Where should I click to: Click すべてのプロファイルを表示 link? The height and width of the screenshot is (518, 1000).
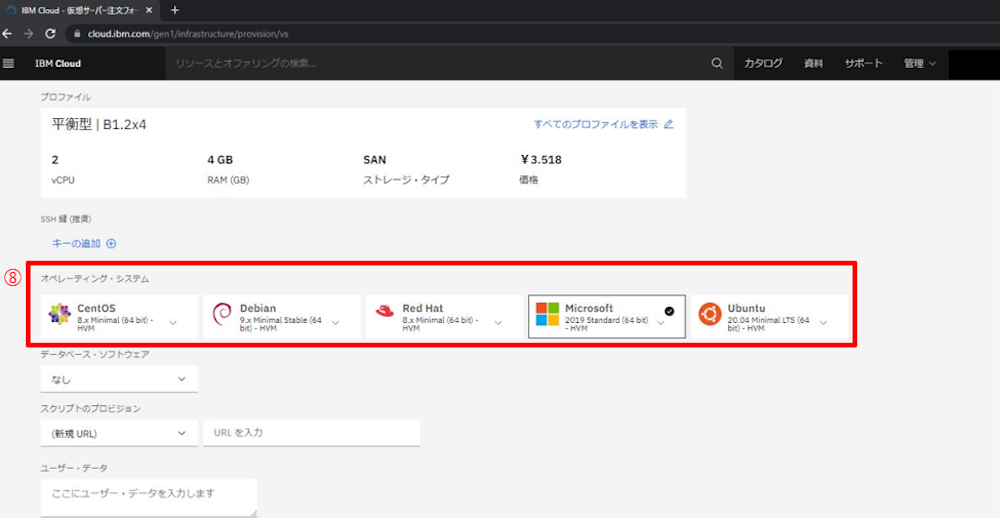(x=596, y=124)
